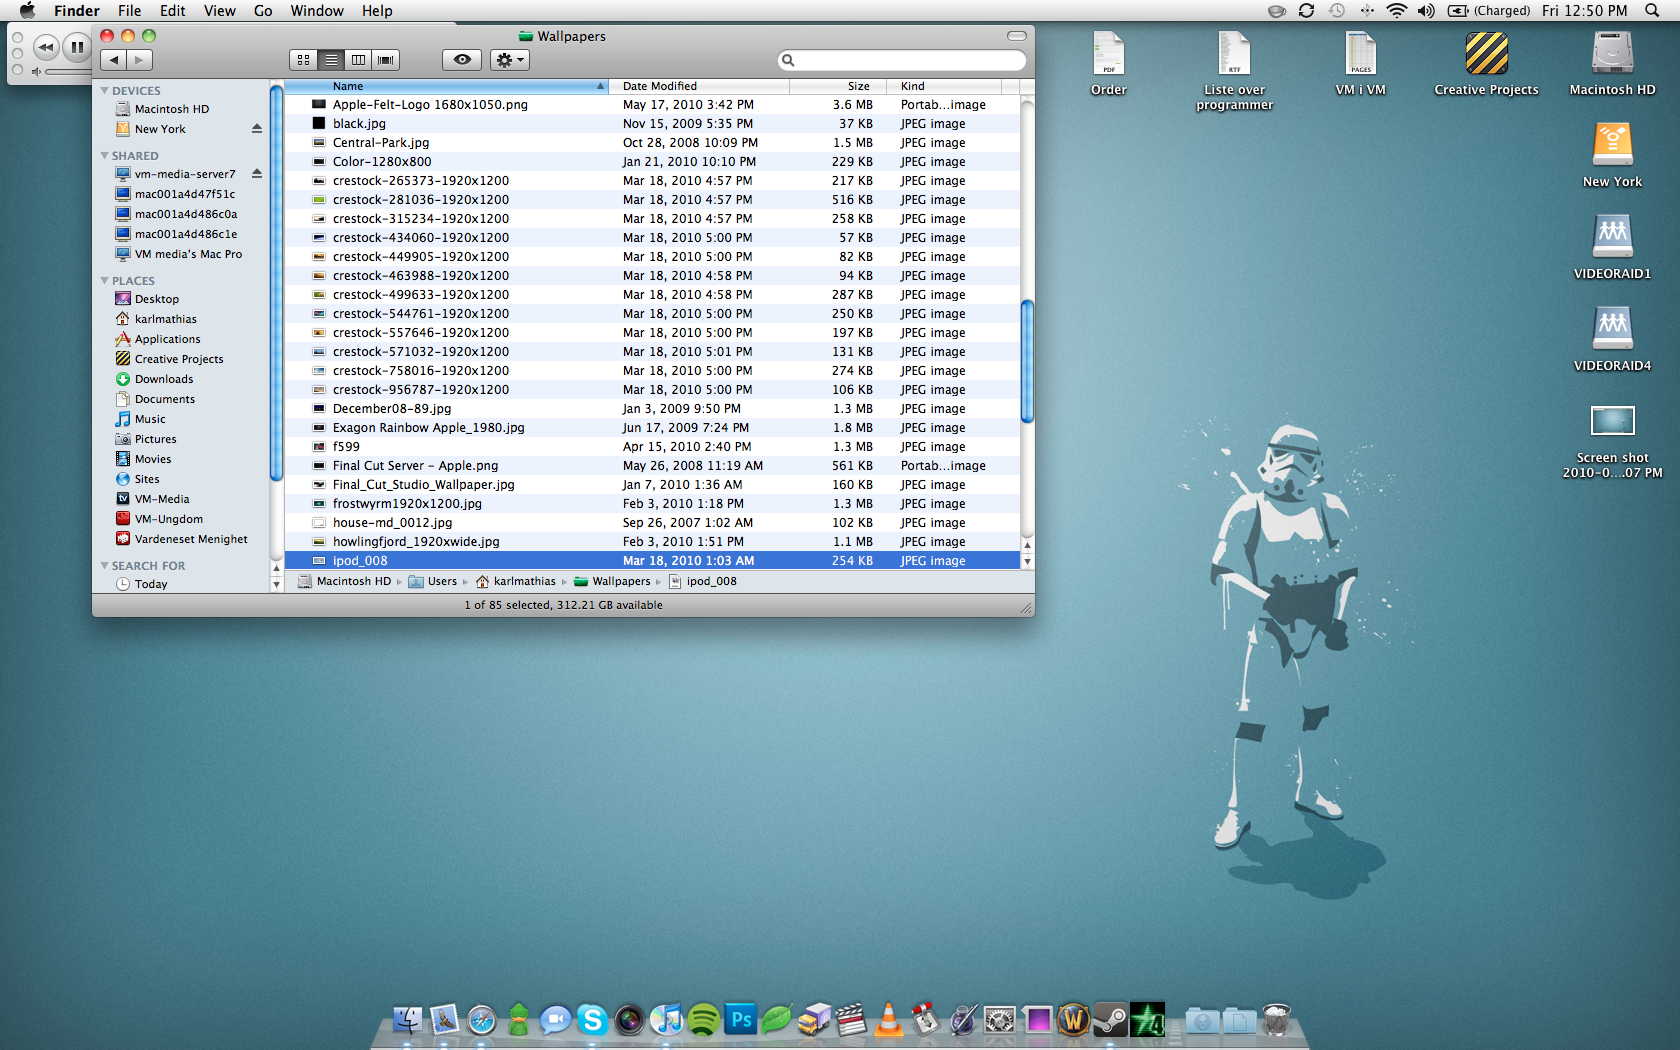
Task: Click the file list vertical scrollbar thumb
Action: coord(1027,362)
